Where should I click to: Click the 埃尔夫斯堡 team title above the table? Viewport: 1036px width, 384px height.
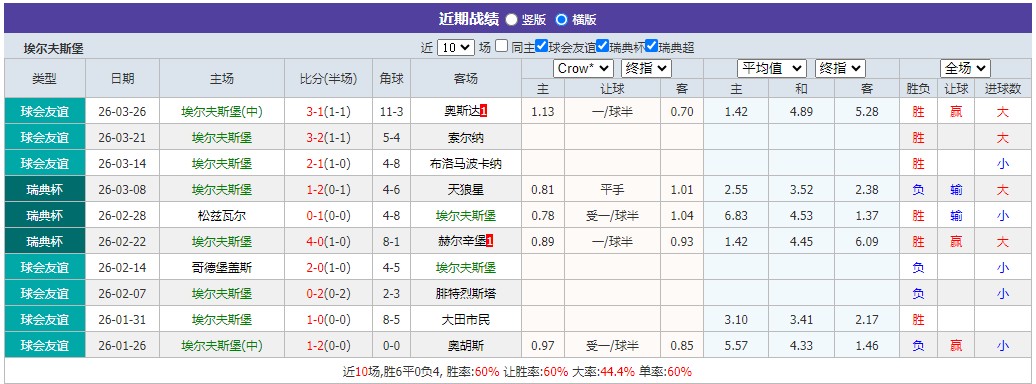click(x=54, y=48)
